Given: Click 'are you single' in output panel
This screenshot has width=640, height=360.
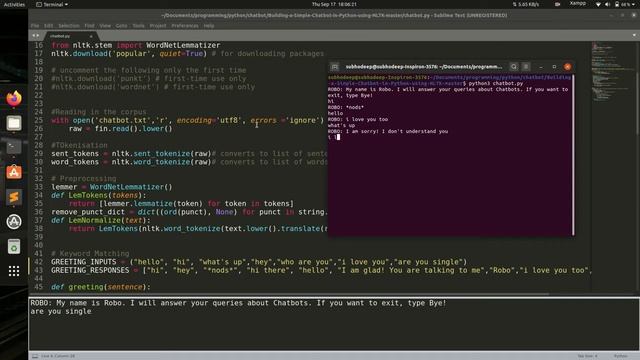Looking at the screenshot, I should 61,311.
